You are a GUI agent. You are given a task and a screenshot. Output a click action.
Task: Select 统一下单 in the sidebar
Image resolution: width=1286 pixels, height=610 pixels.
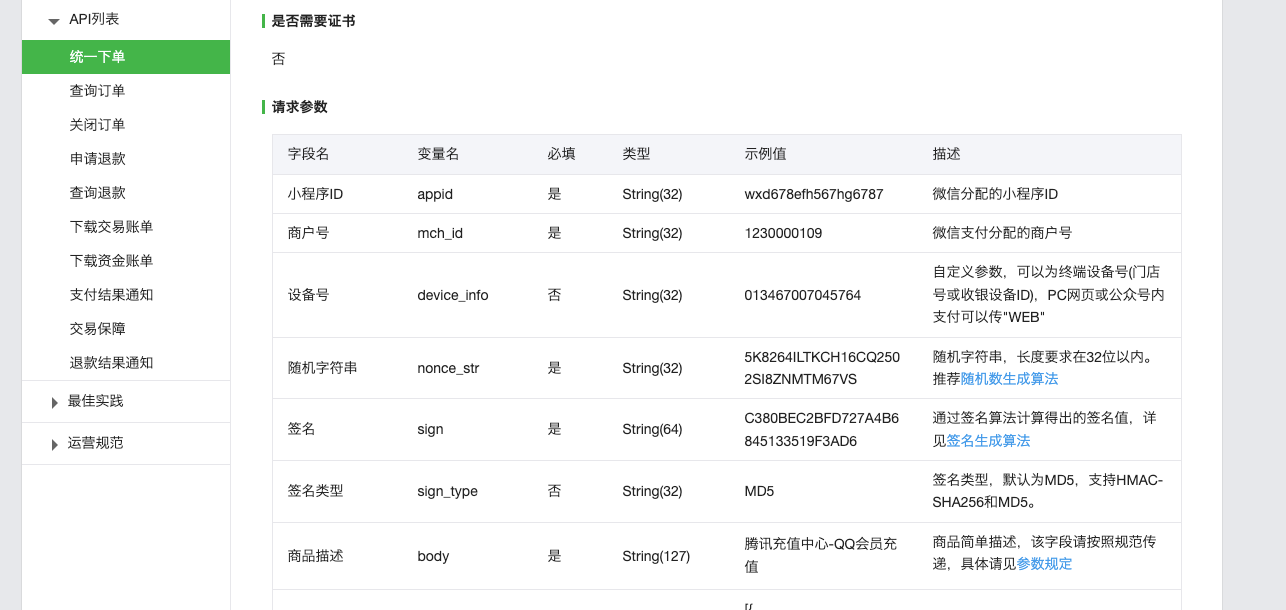point(97,57)
